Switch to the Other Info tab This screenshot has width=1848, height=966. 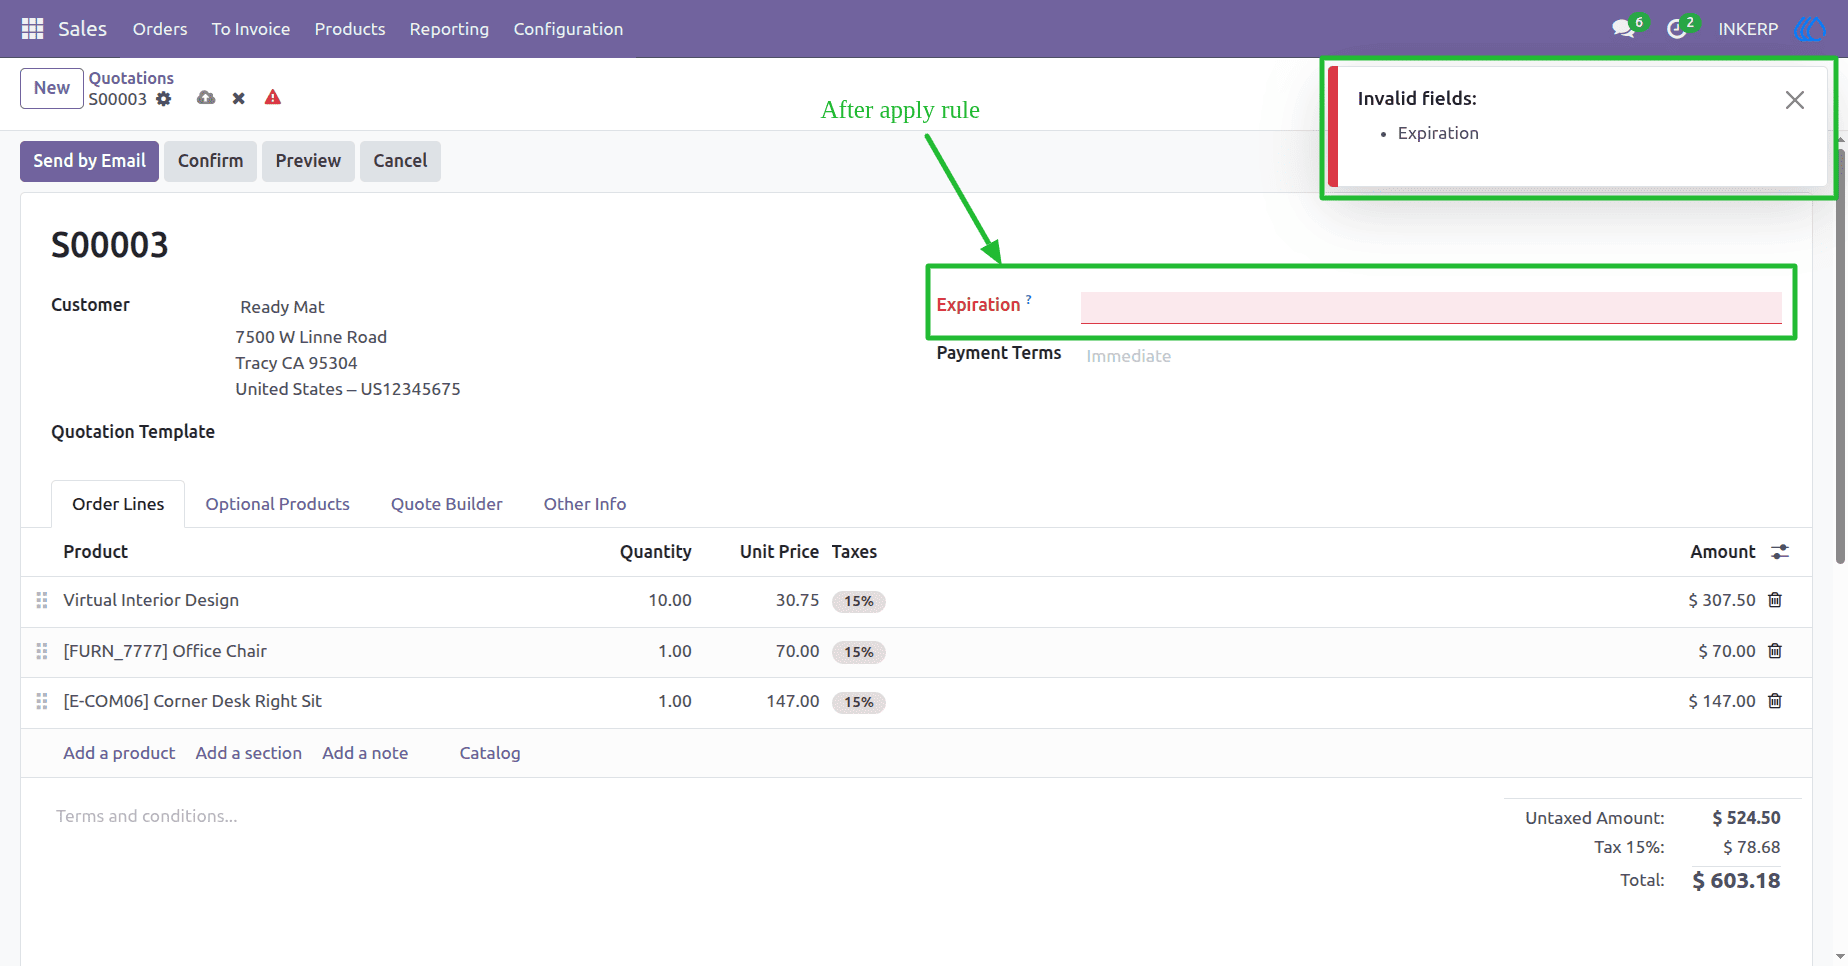[x=585, y=504]
